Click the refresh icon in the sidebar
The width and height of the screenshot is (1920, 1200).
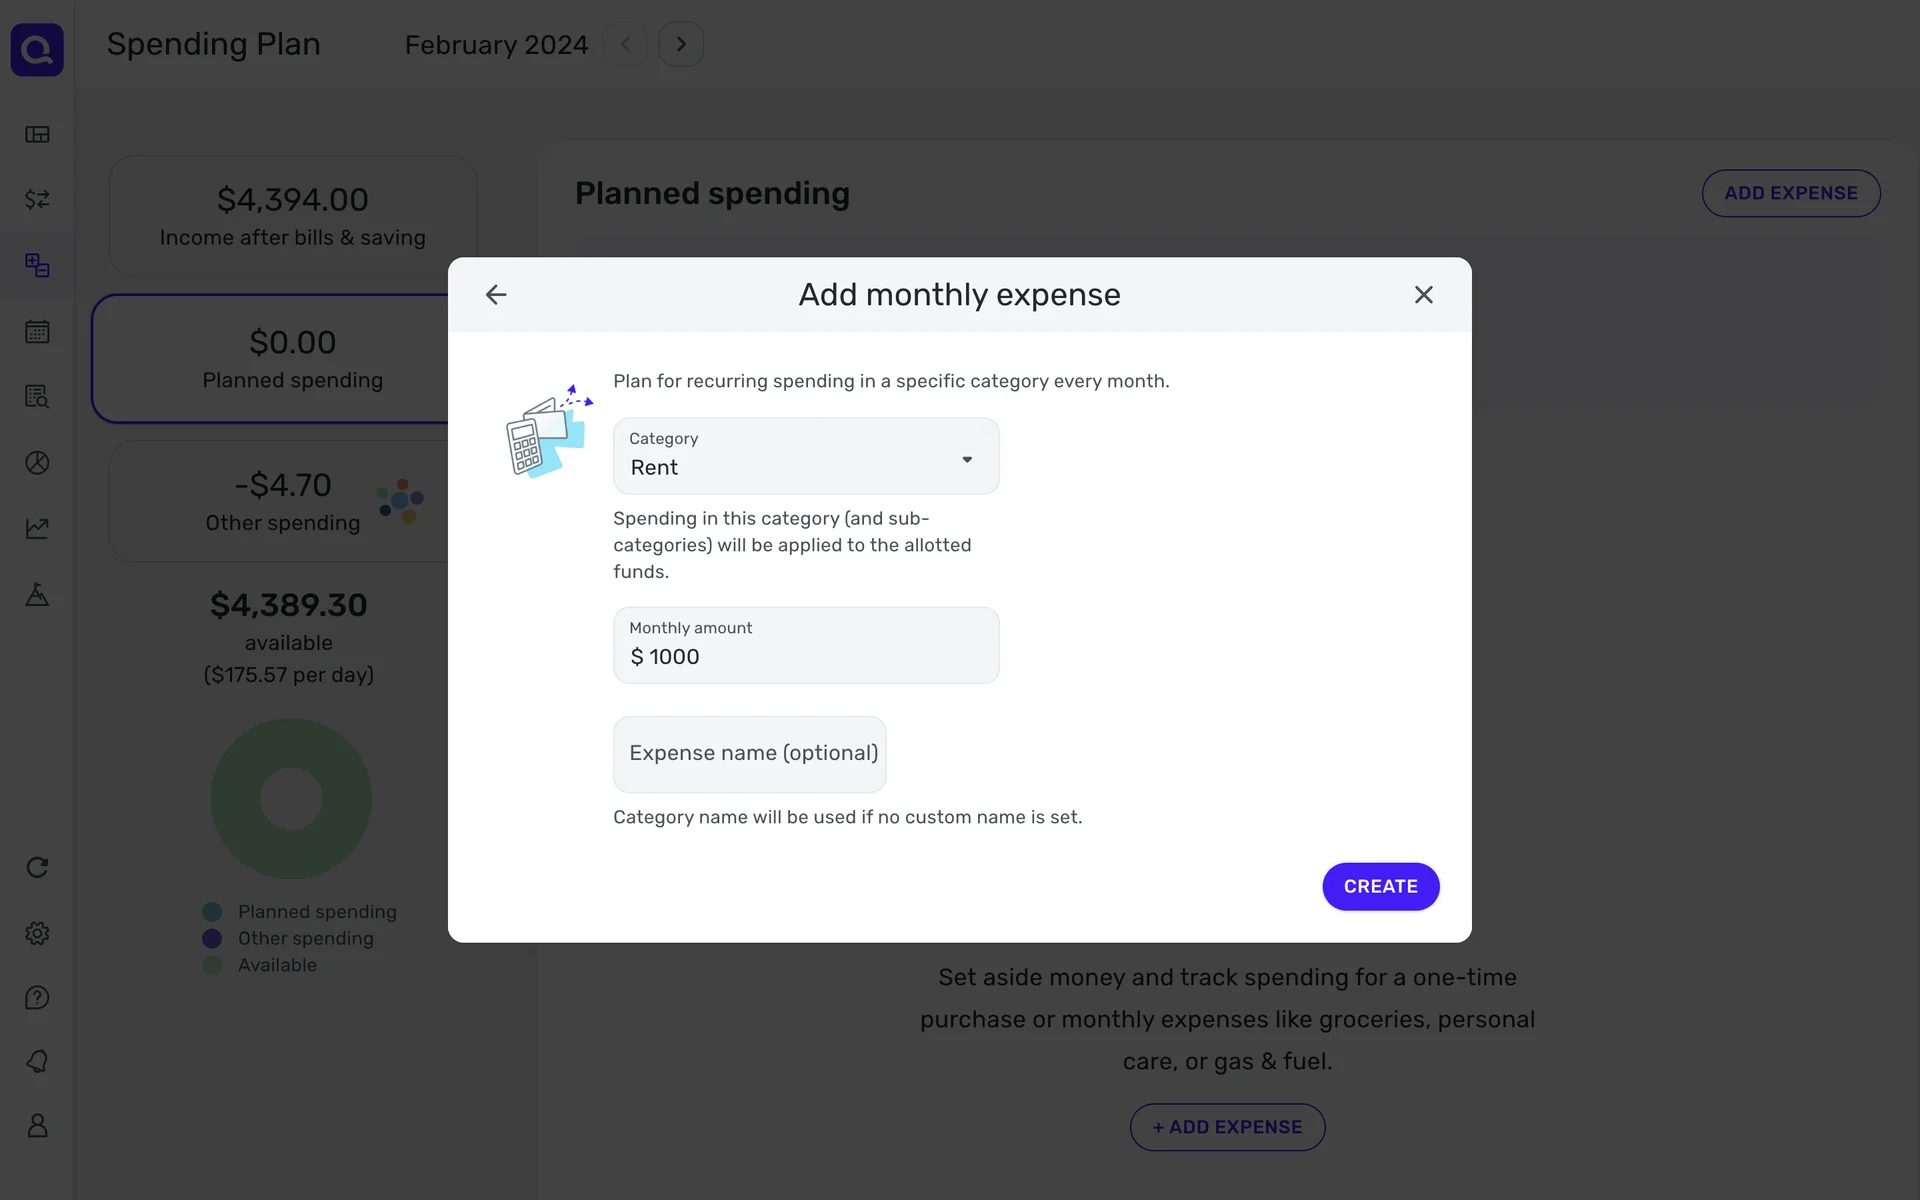37,867
